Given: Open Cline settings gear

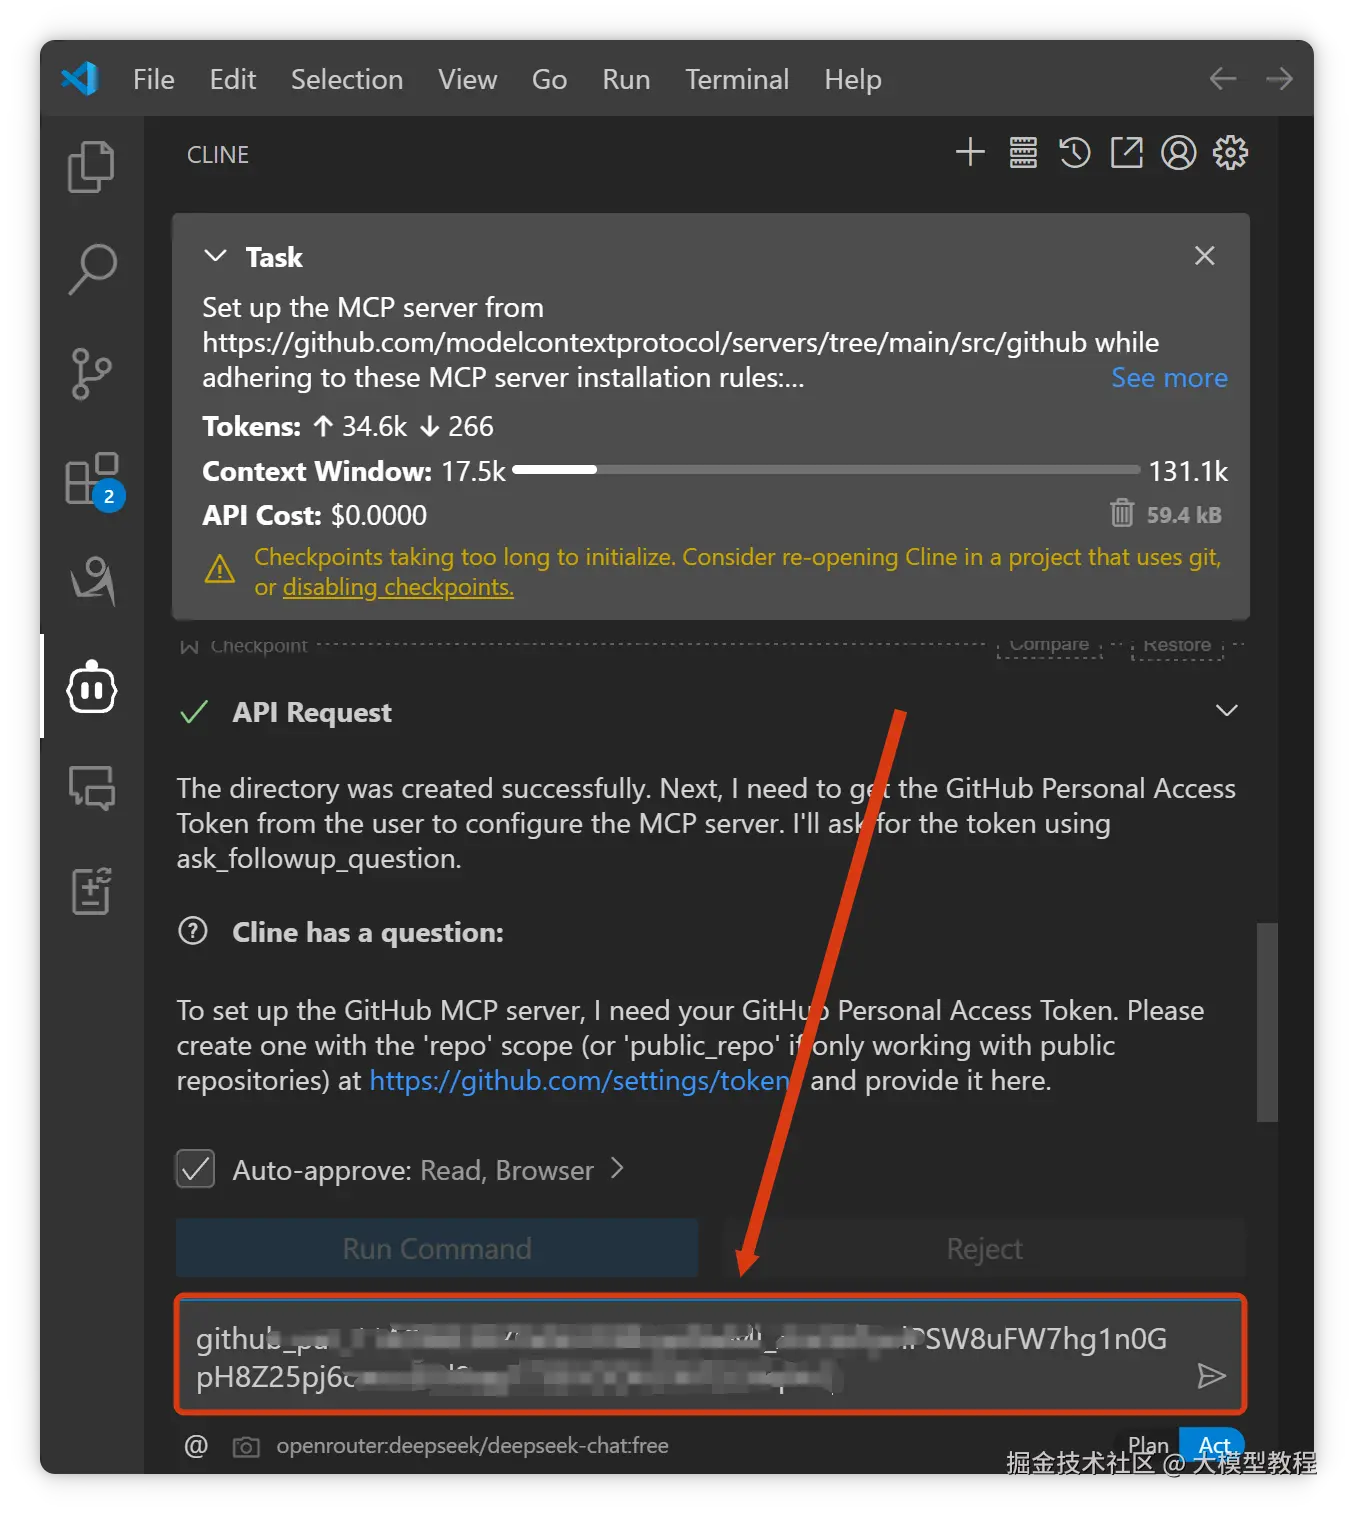Looking at the screenshot, I should (x=1231, y=153).
